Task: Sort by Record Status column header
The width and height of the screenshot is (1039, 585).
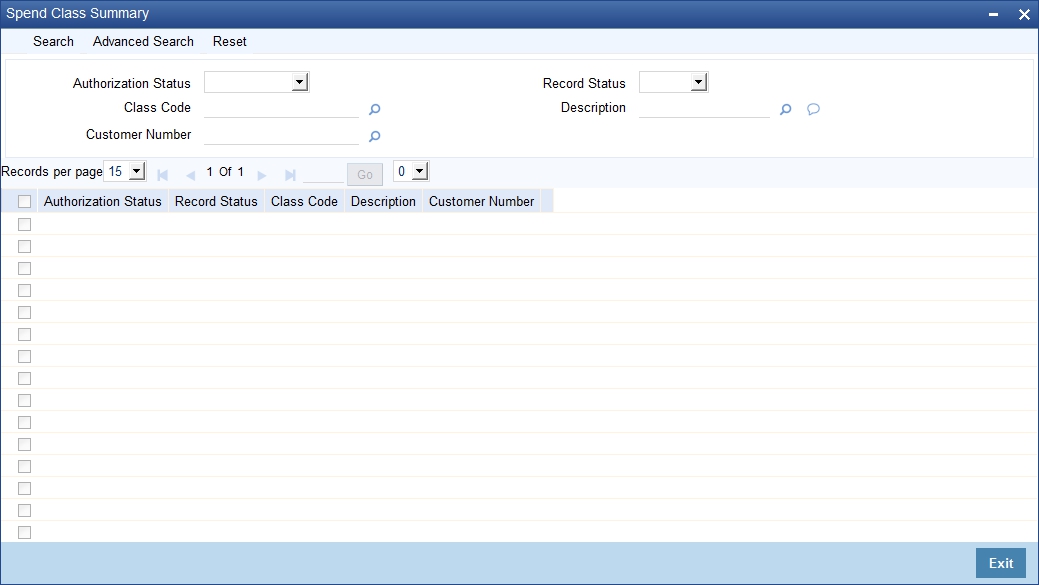Action: tap(216, 201)
